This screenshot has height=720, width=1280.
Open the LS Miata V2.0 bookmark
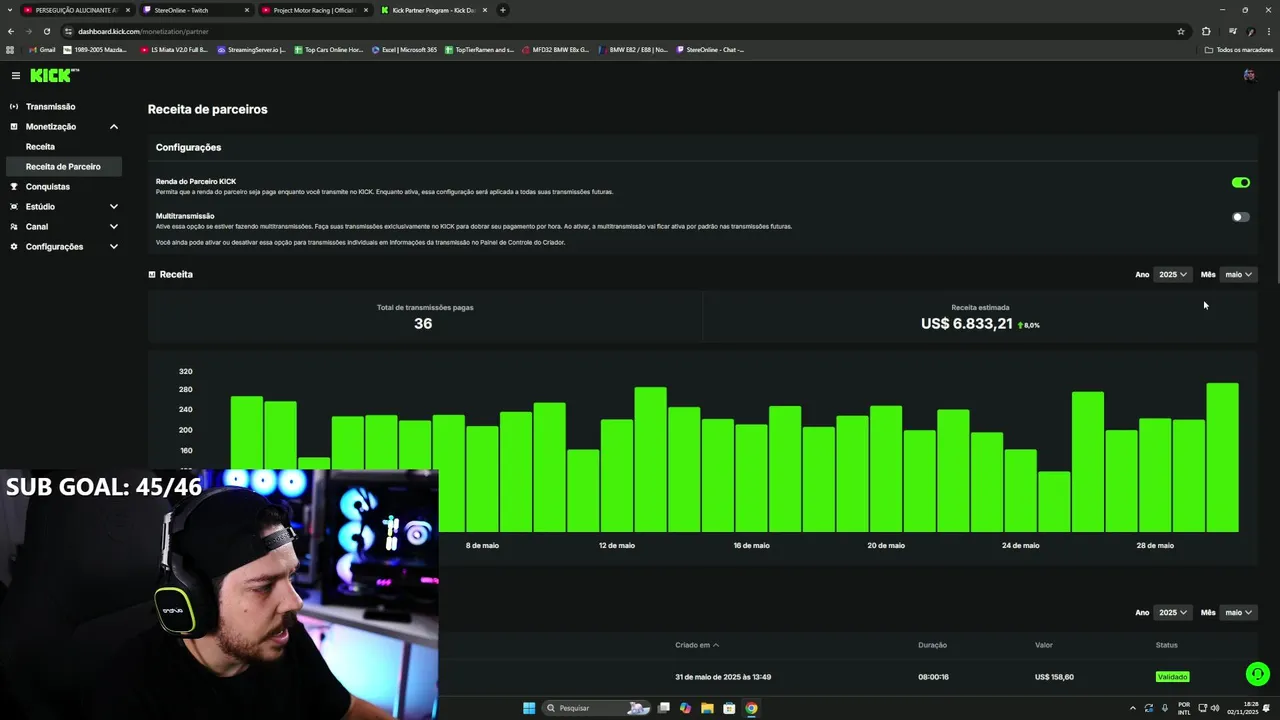pos(174,49)
